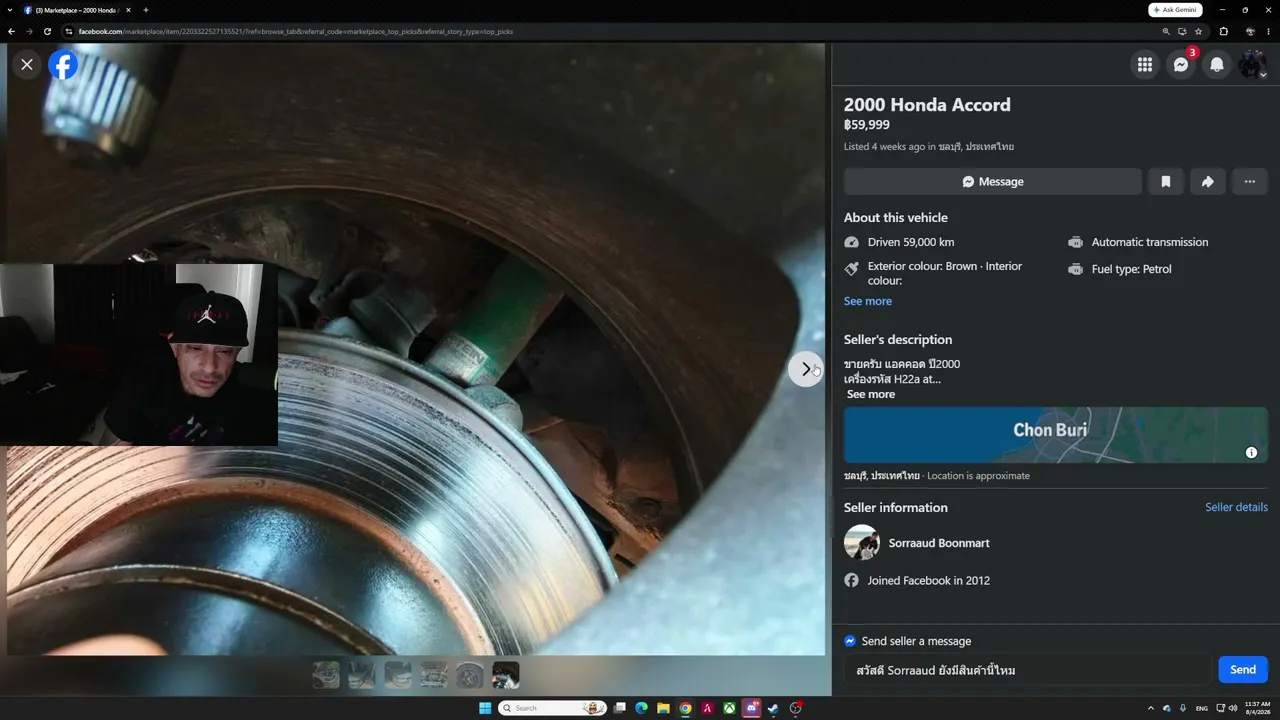1280x720 pixels.
Task: Select the first photo thumbnail
Action: click(326, 675)
